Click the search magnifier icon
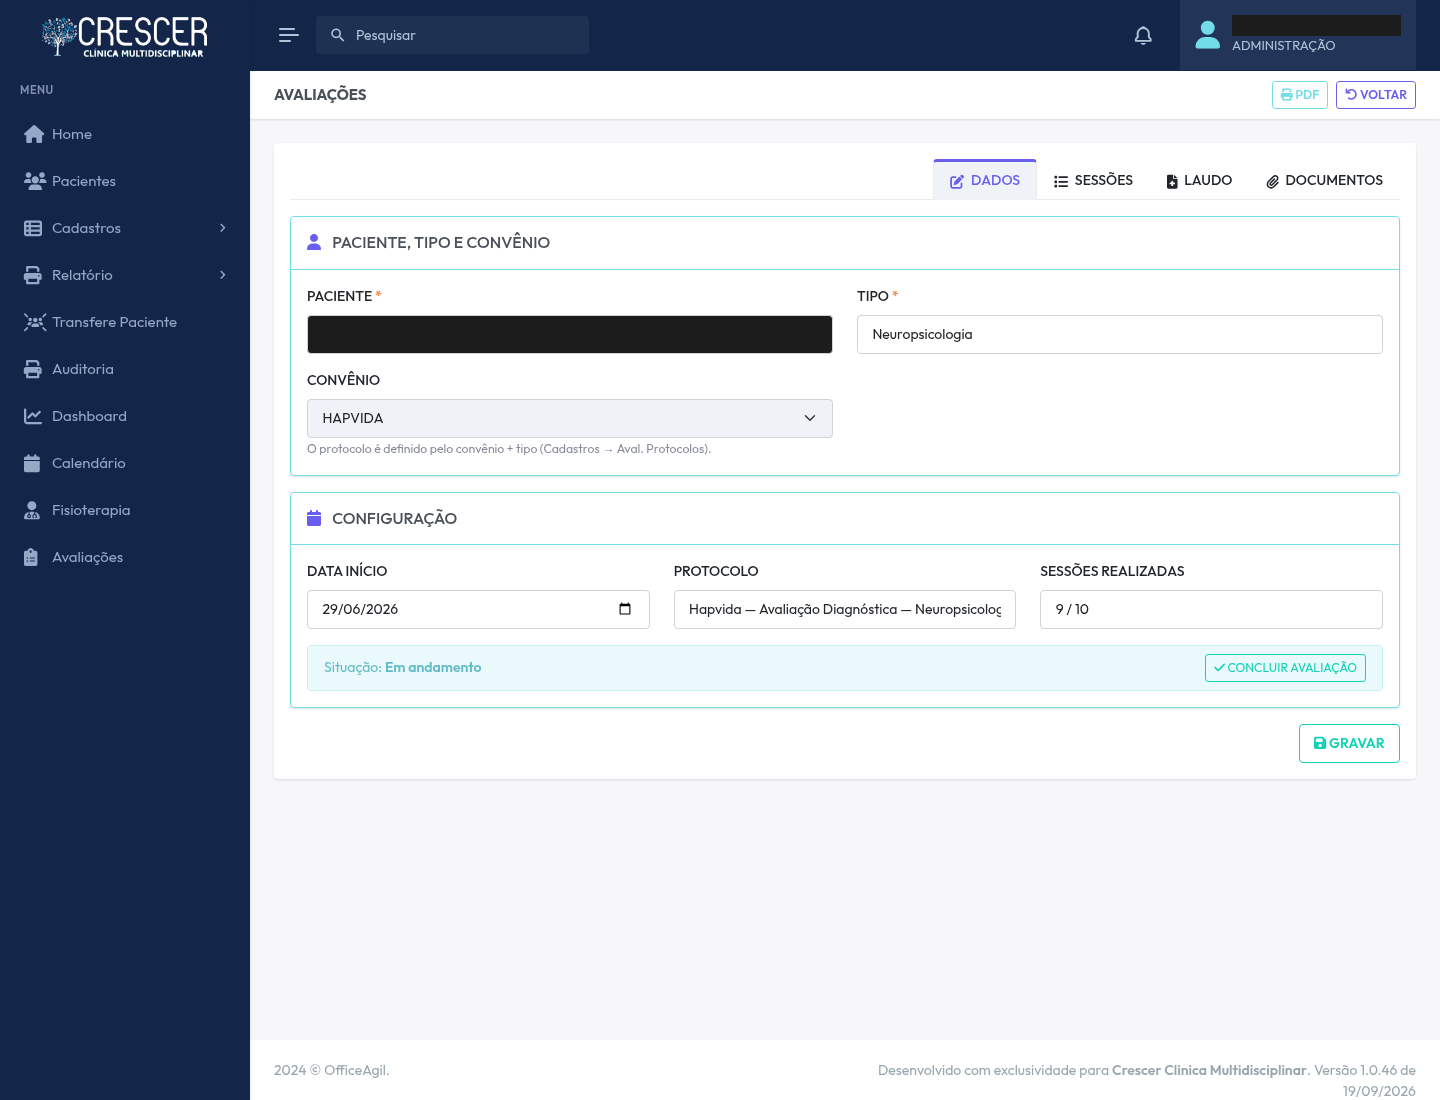Image resolution: width=1440 pixels, height=1100 pixels. pos(338,35)
